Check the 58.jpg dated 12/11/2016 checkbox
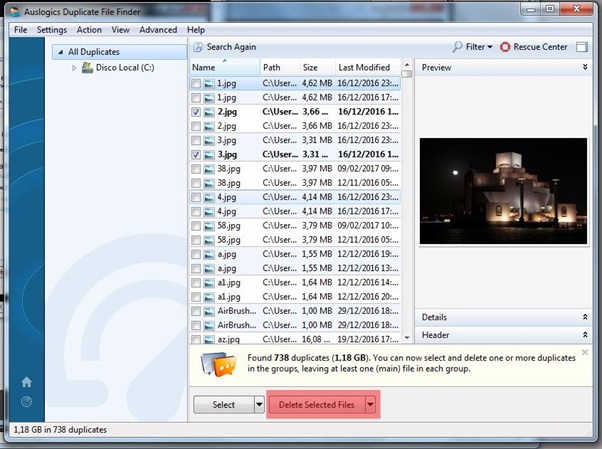 click(196, 240)
